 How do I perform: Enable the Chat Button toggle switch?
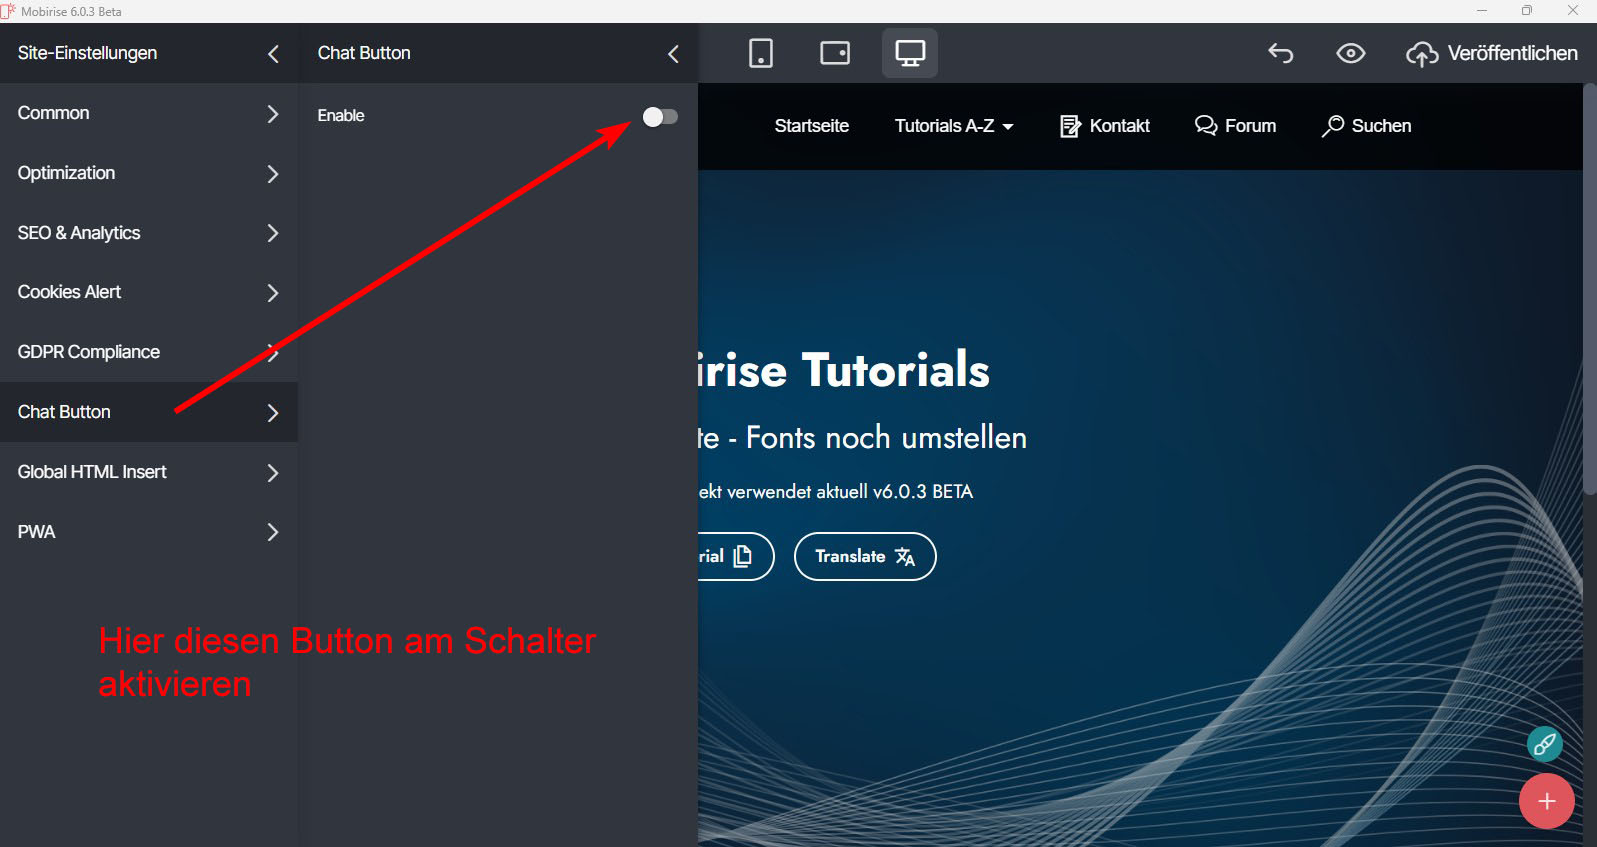tap(660, 117)
